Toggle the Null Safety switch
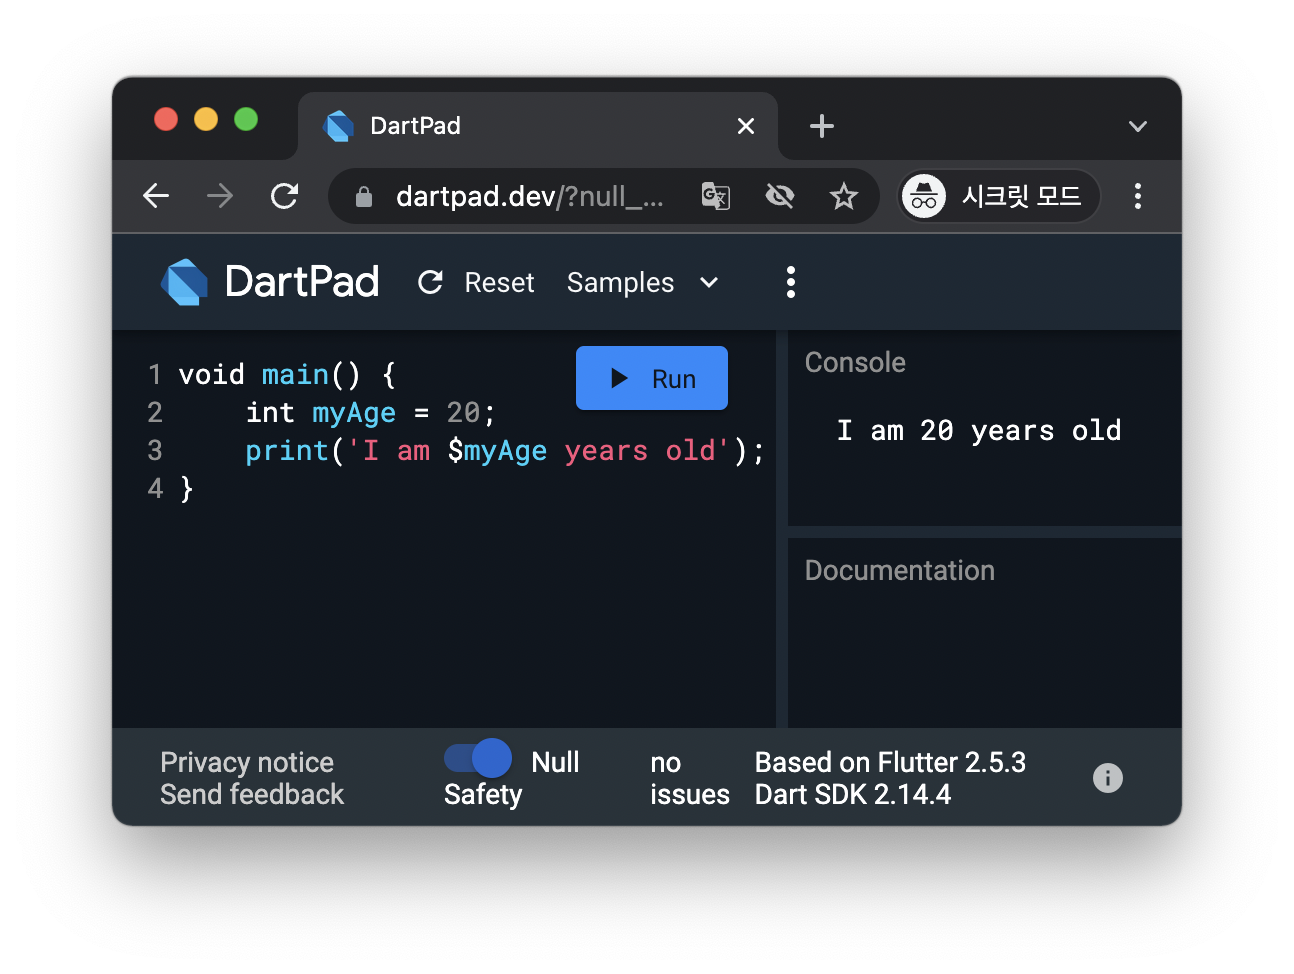The height and width of the screenshot is (974, 1294). click(478, 758)
